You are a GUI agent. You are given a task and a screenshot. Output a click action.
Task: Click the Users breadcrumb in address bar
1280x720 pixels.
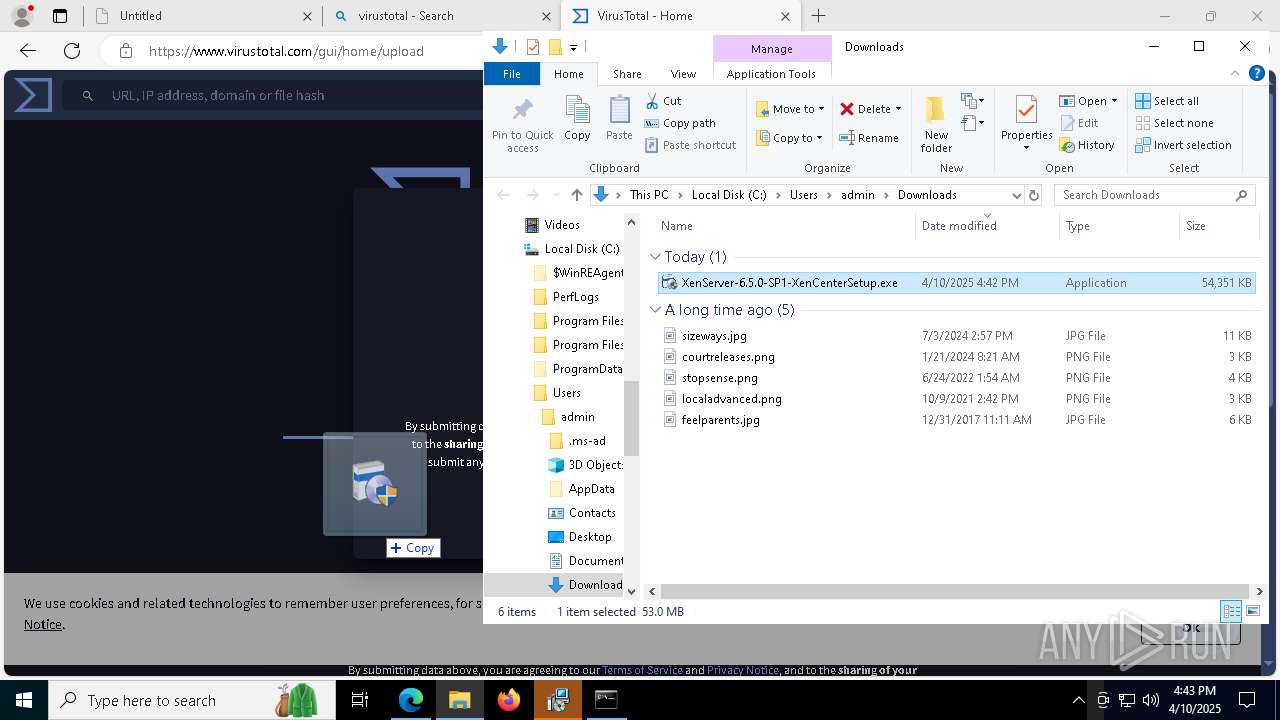803,195
